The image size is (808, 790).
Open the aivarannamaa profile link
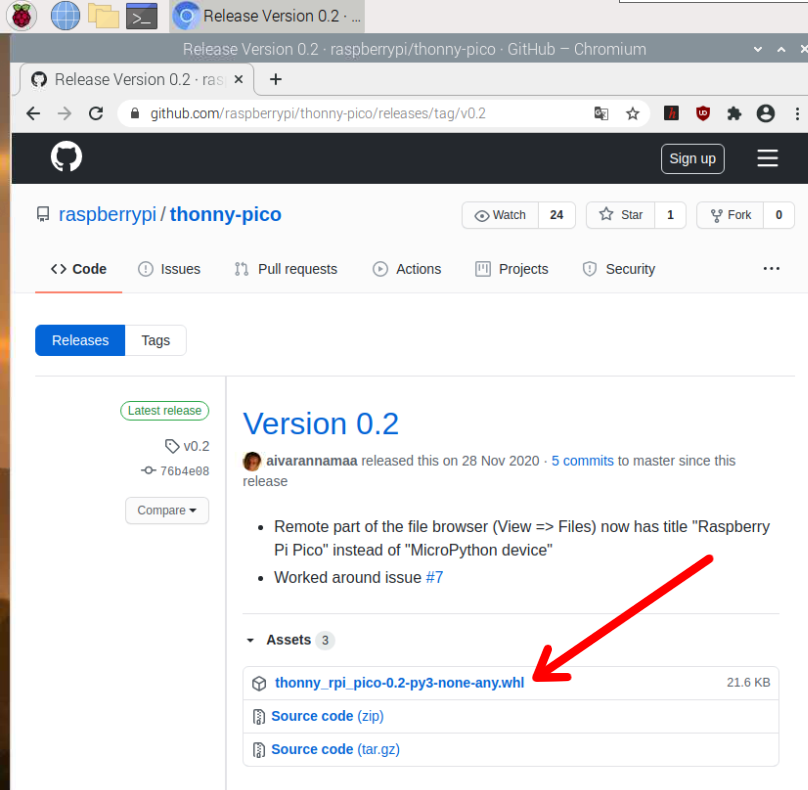[312, 461]
